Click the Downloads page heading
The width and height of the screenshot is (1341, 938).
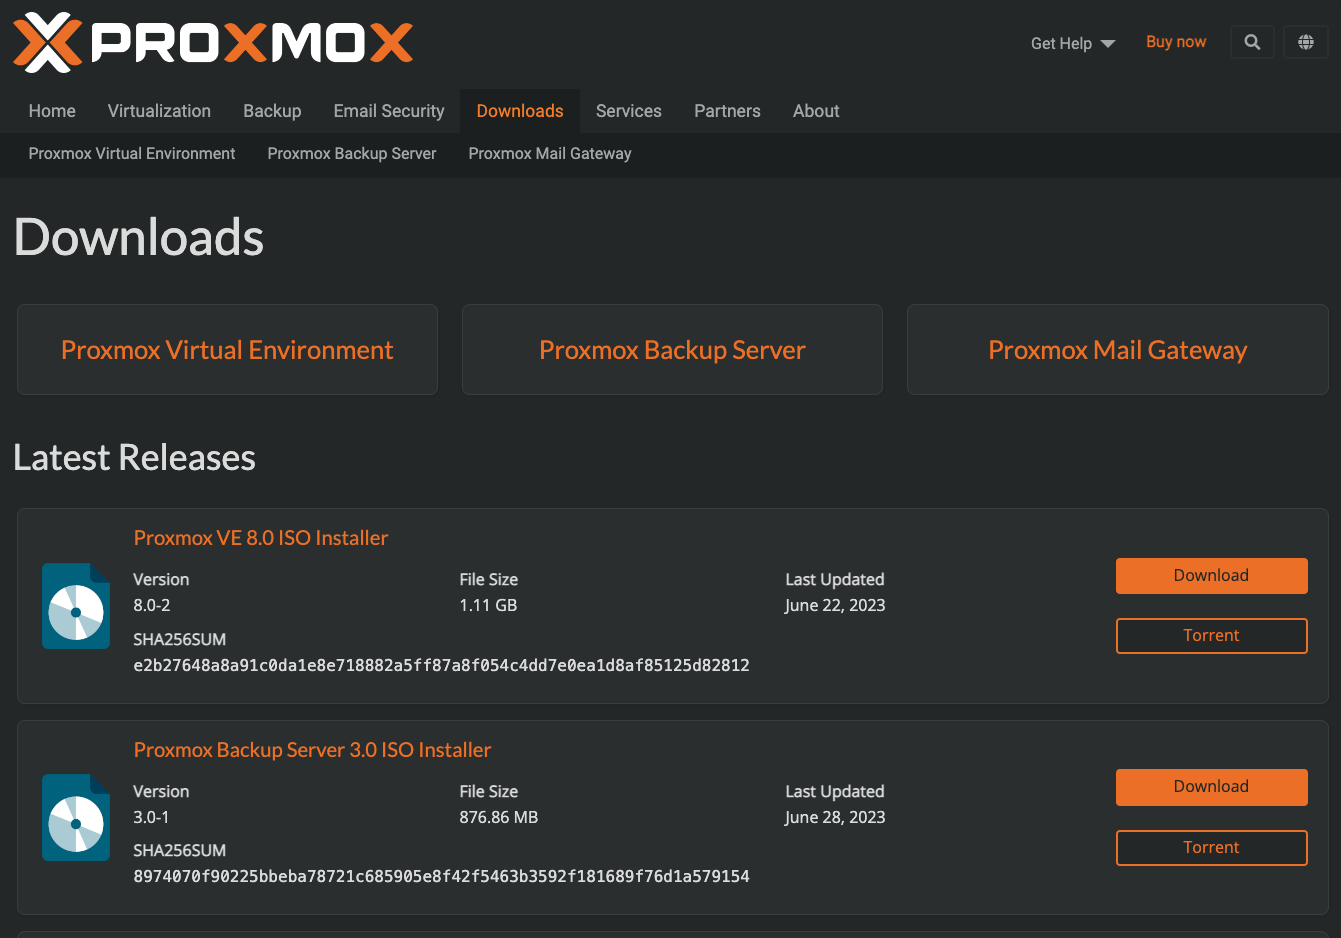[x=139, y=238]
